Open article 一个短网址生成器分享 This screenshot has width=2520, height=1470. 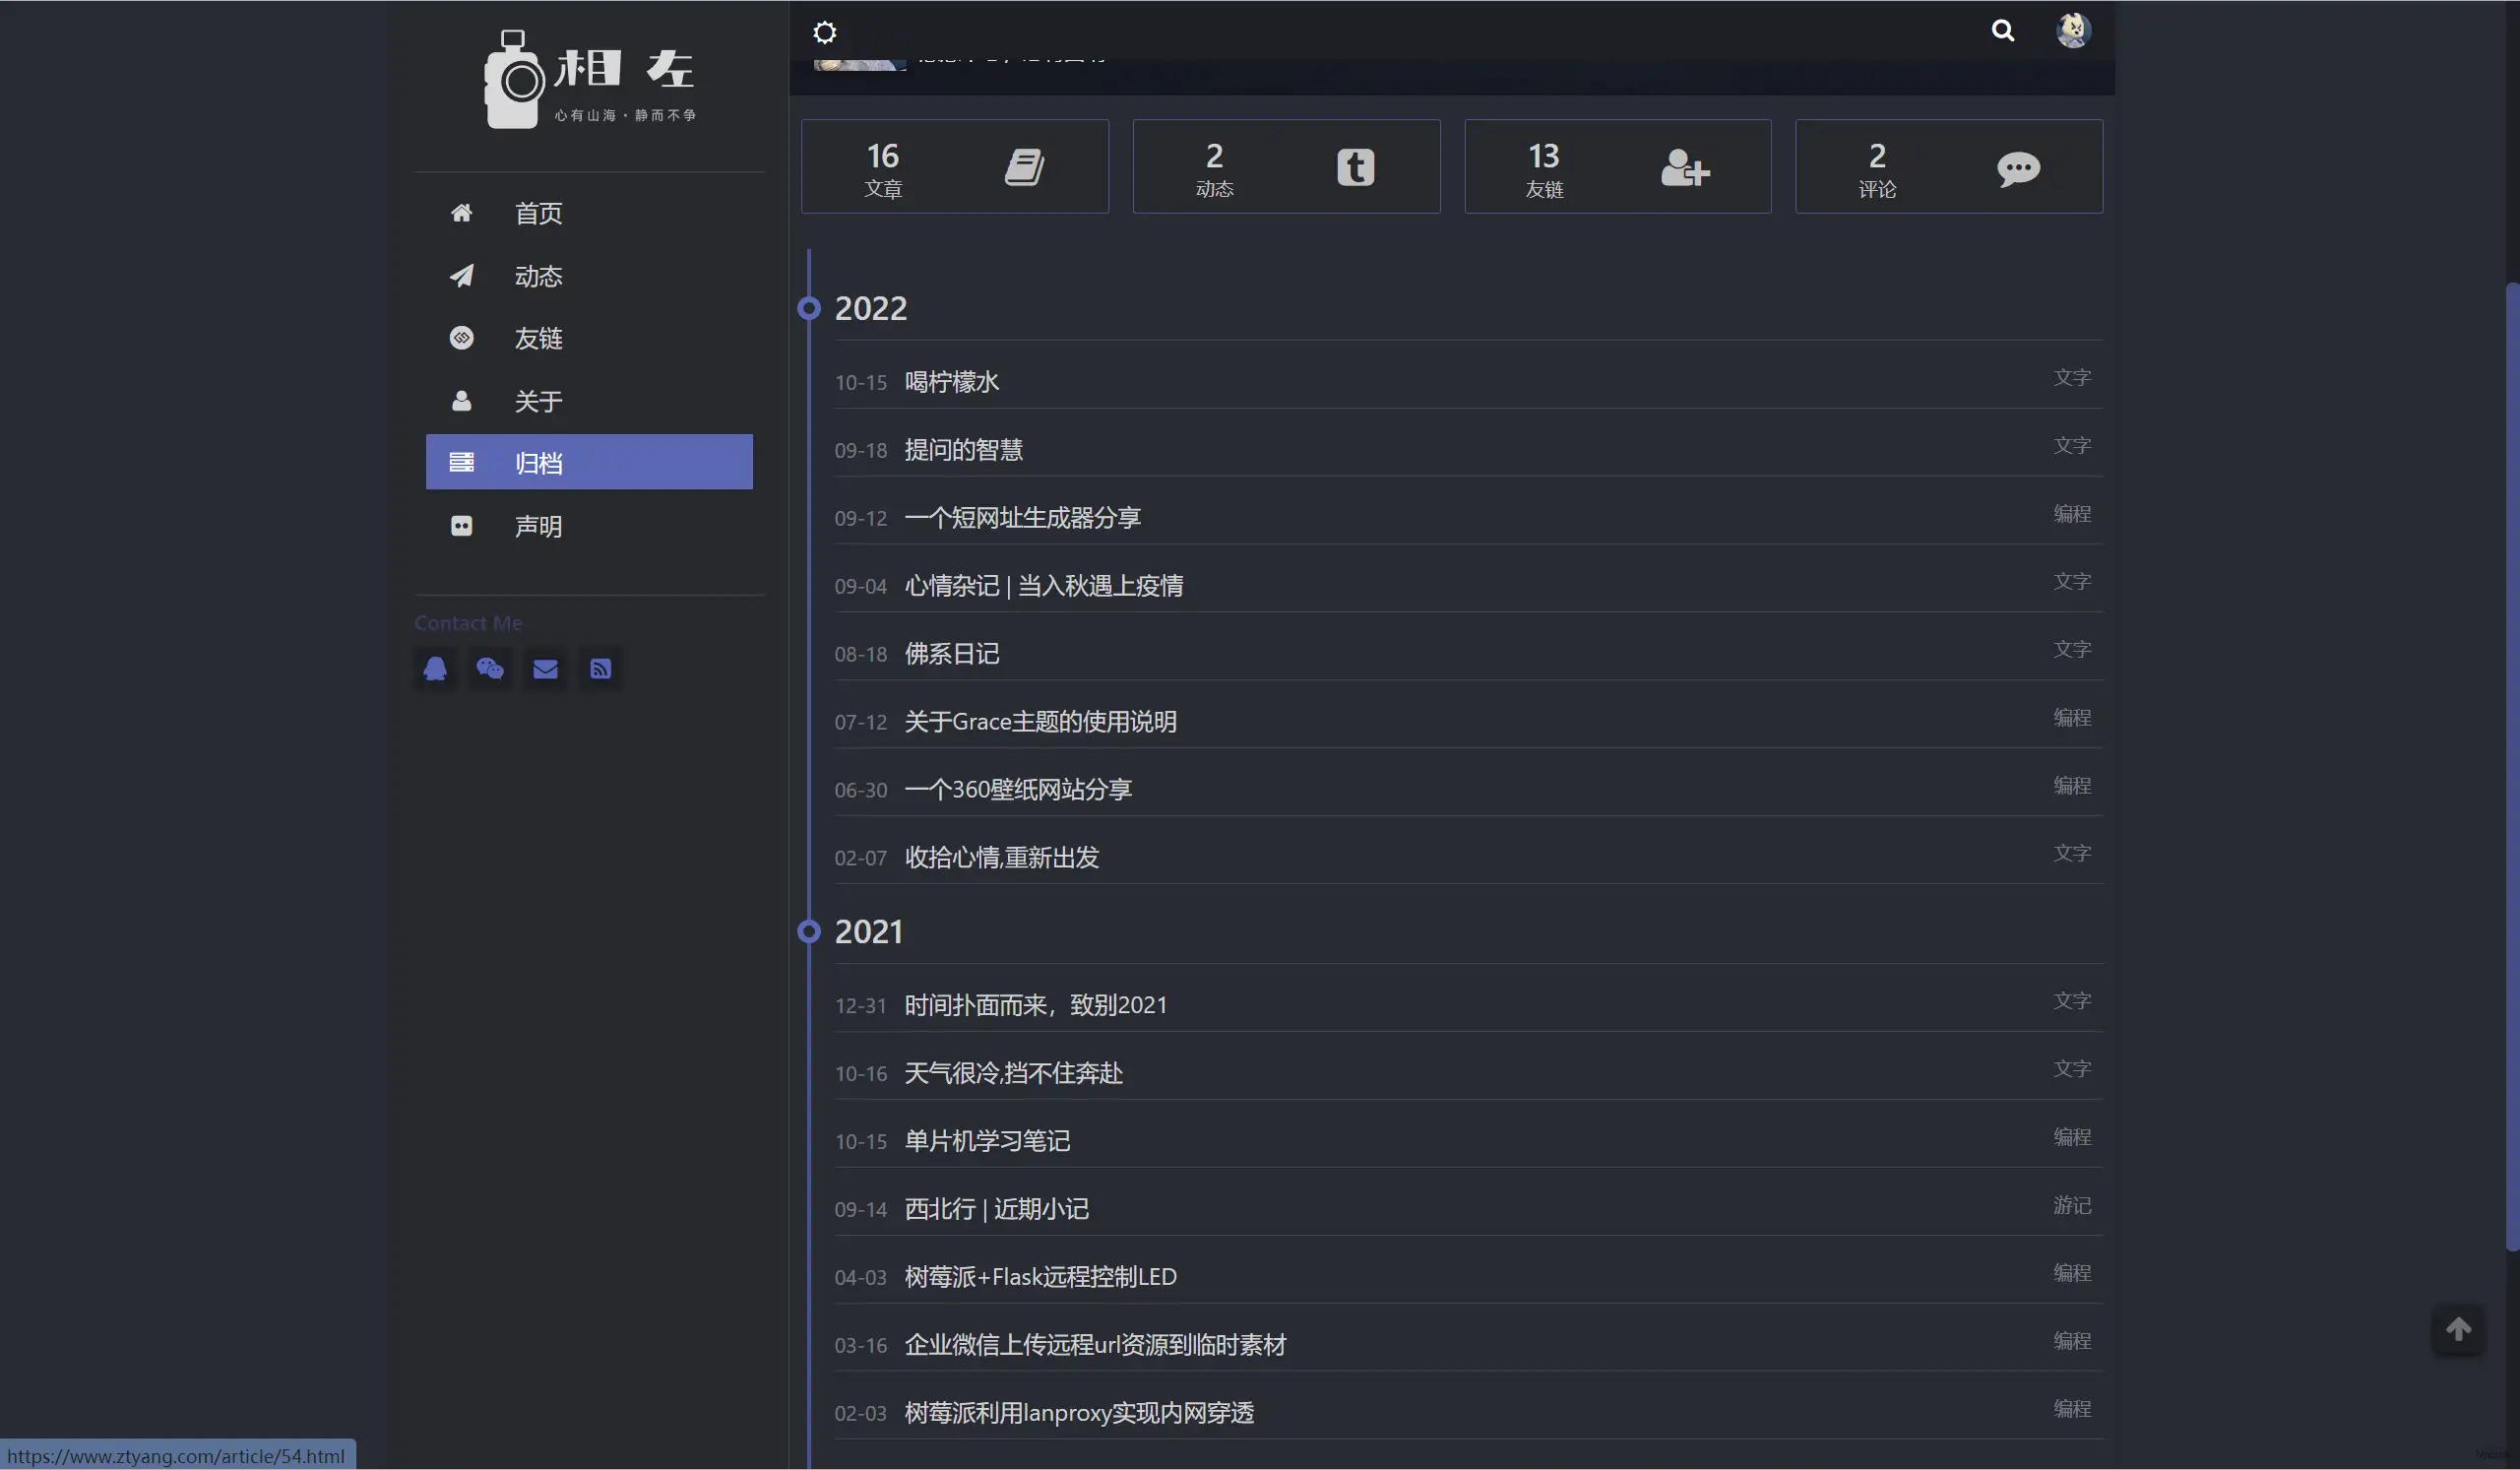(1022, 518)
